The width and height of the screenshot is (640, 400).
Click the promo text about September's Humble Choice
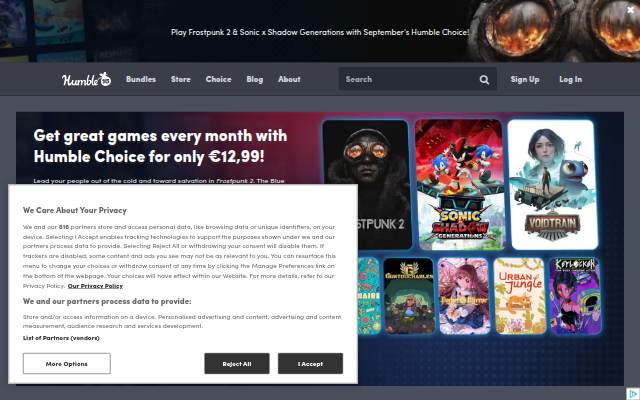320,32
